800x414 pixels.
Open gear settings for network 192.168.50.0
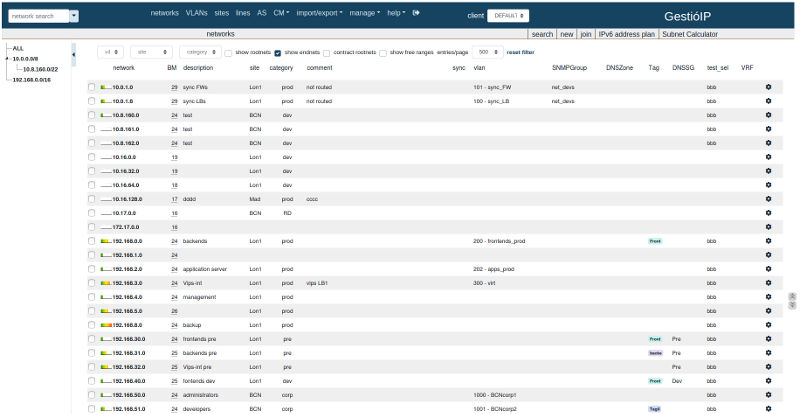click(x=768, y=395)
